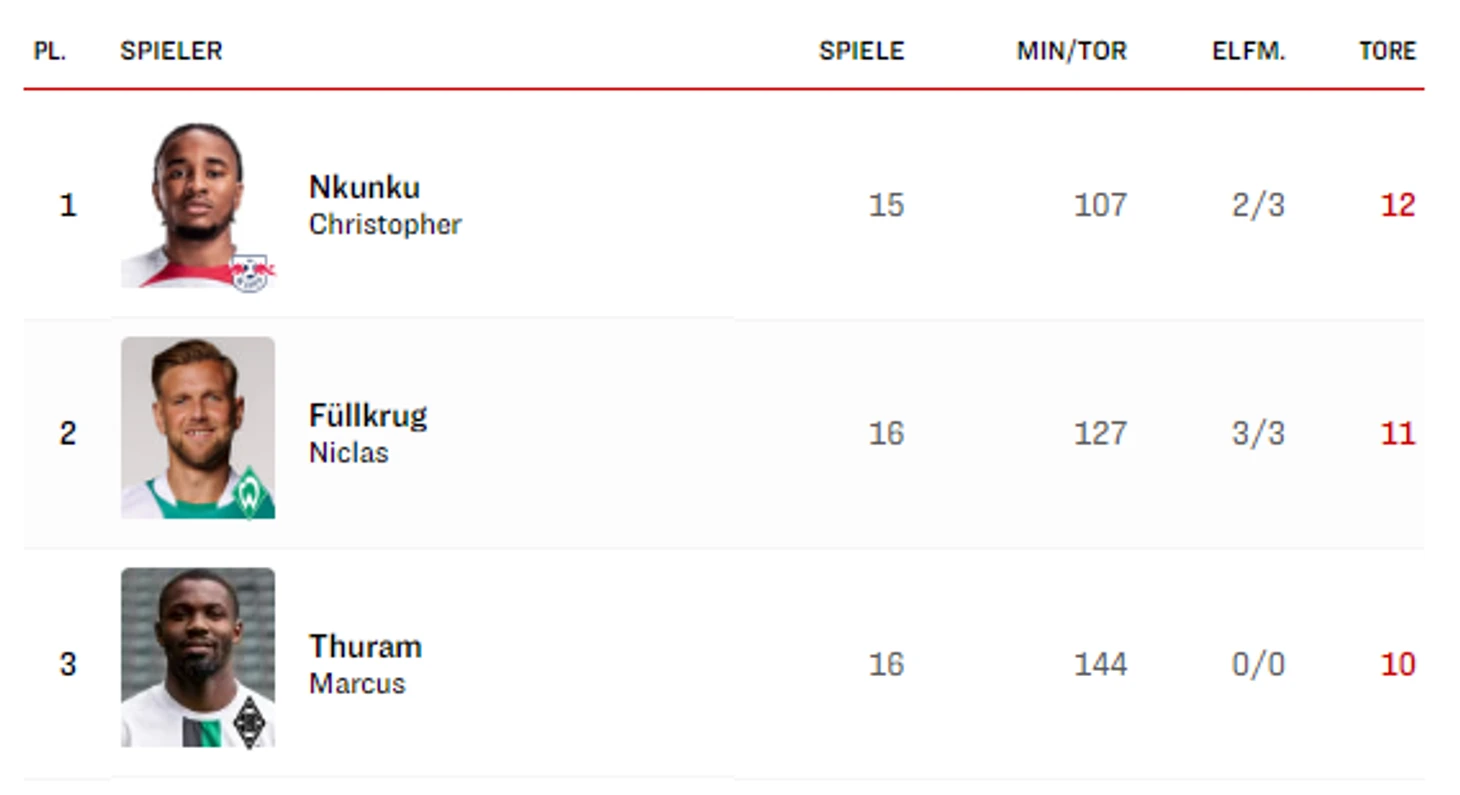Sort table by the ELFM. column header

pos(1248,51)
